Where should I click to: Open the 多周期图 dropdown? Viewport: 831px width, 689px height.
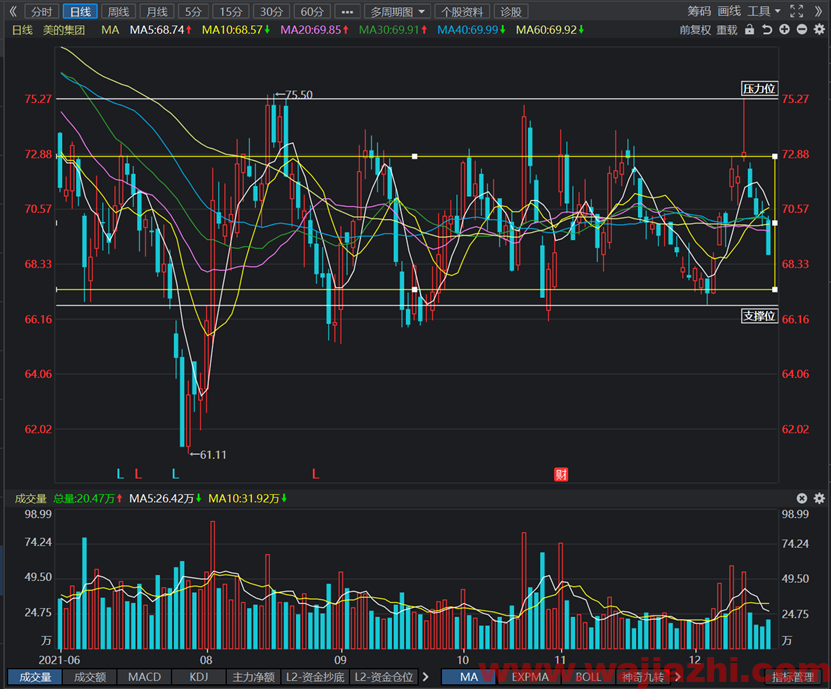[x=397, y=12]
